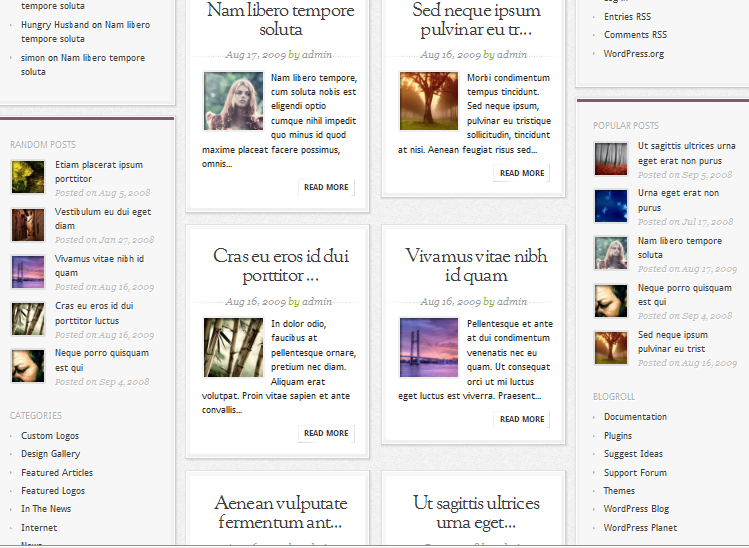The width and height of the screenshot is (749, 548).
Task: Click 'admin' author on Sed neque ipsum post
Action: [x=512, y=54]
